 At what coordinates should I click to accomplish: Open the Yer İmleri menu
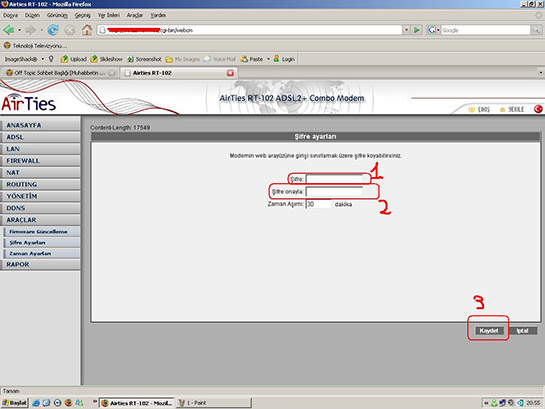coord(108,15)
